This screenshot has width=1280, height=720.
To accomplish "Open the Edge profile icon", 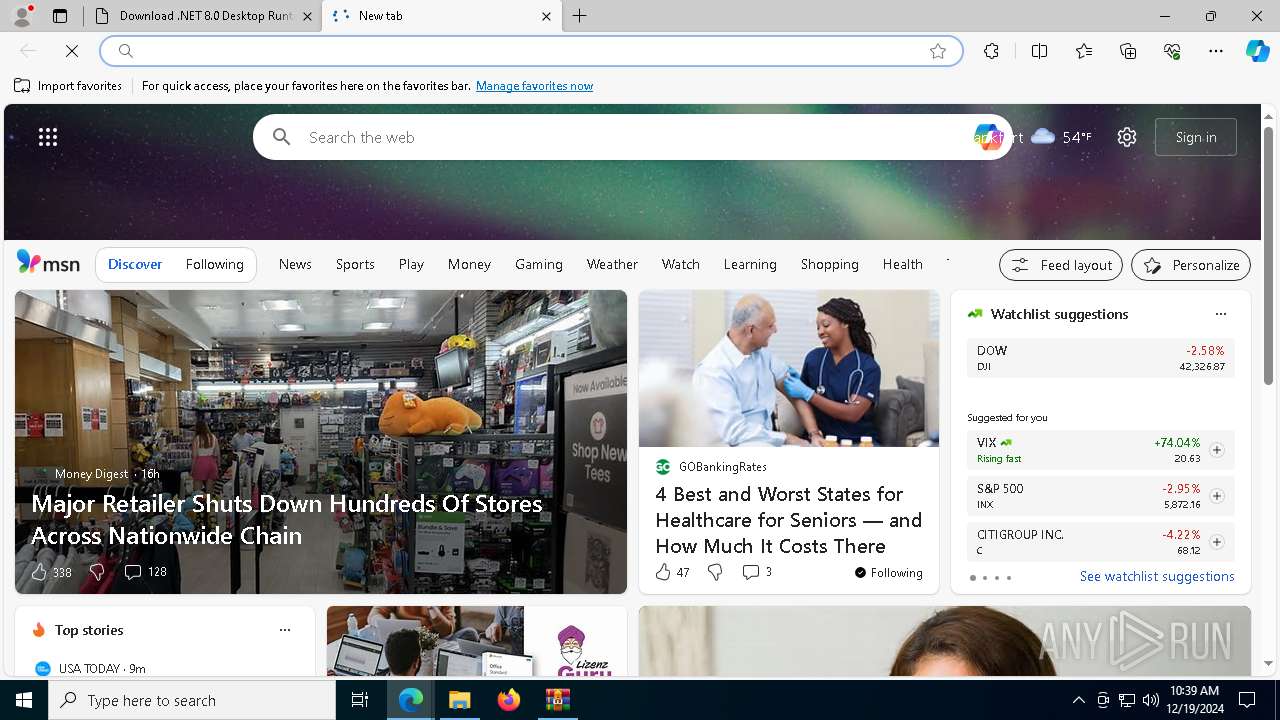I will tap(22, 16).
